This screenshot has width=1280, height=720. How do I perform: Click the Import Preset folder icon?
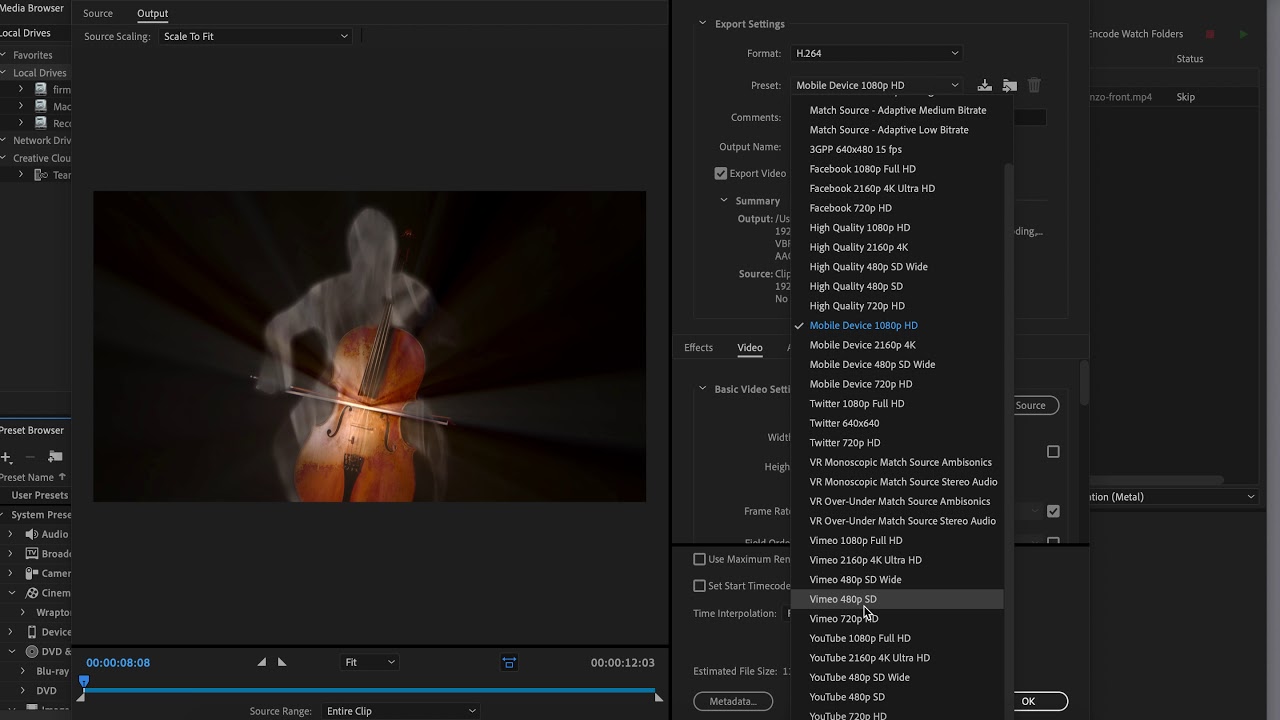pyautogui.click(x=1009, y=85)
